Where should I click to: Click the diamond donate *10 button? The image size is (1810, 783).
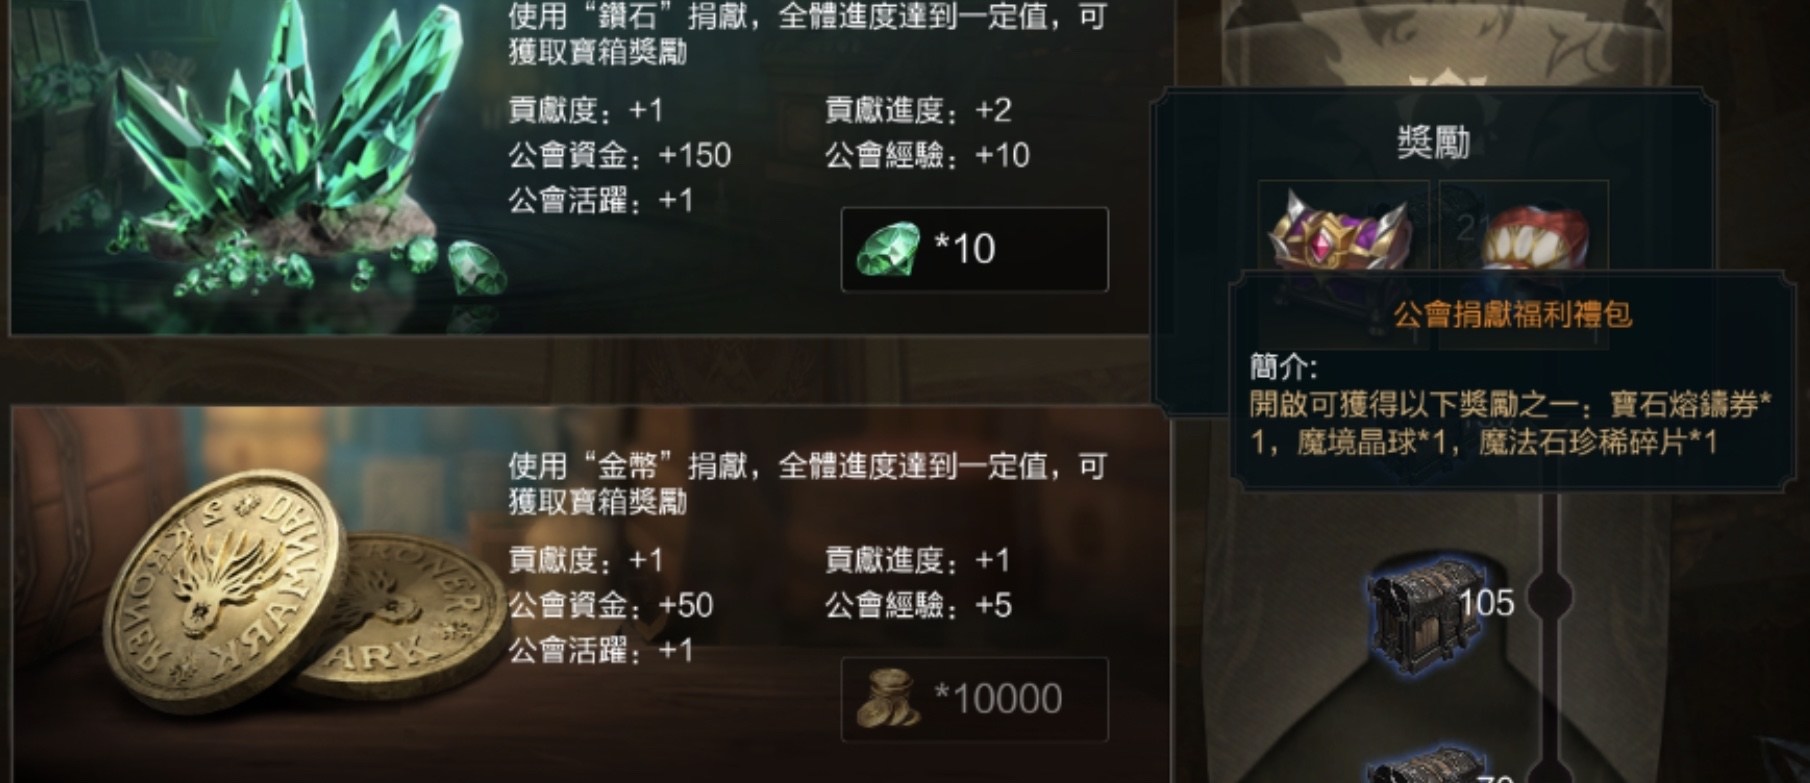[x=974, y=249]
